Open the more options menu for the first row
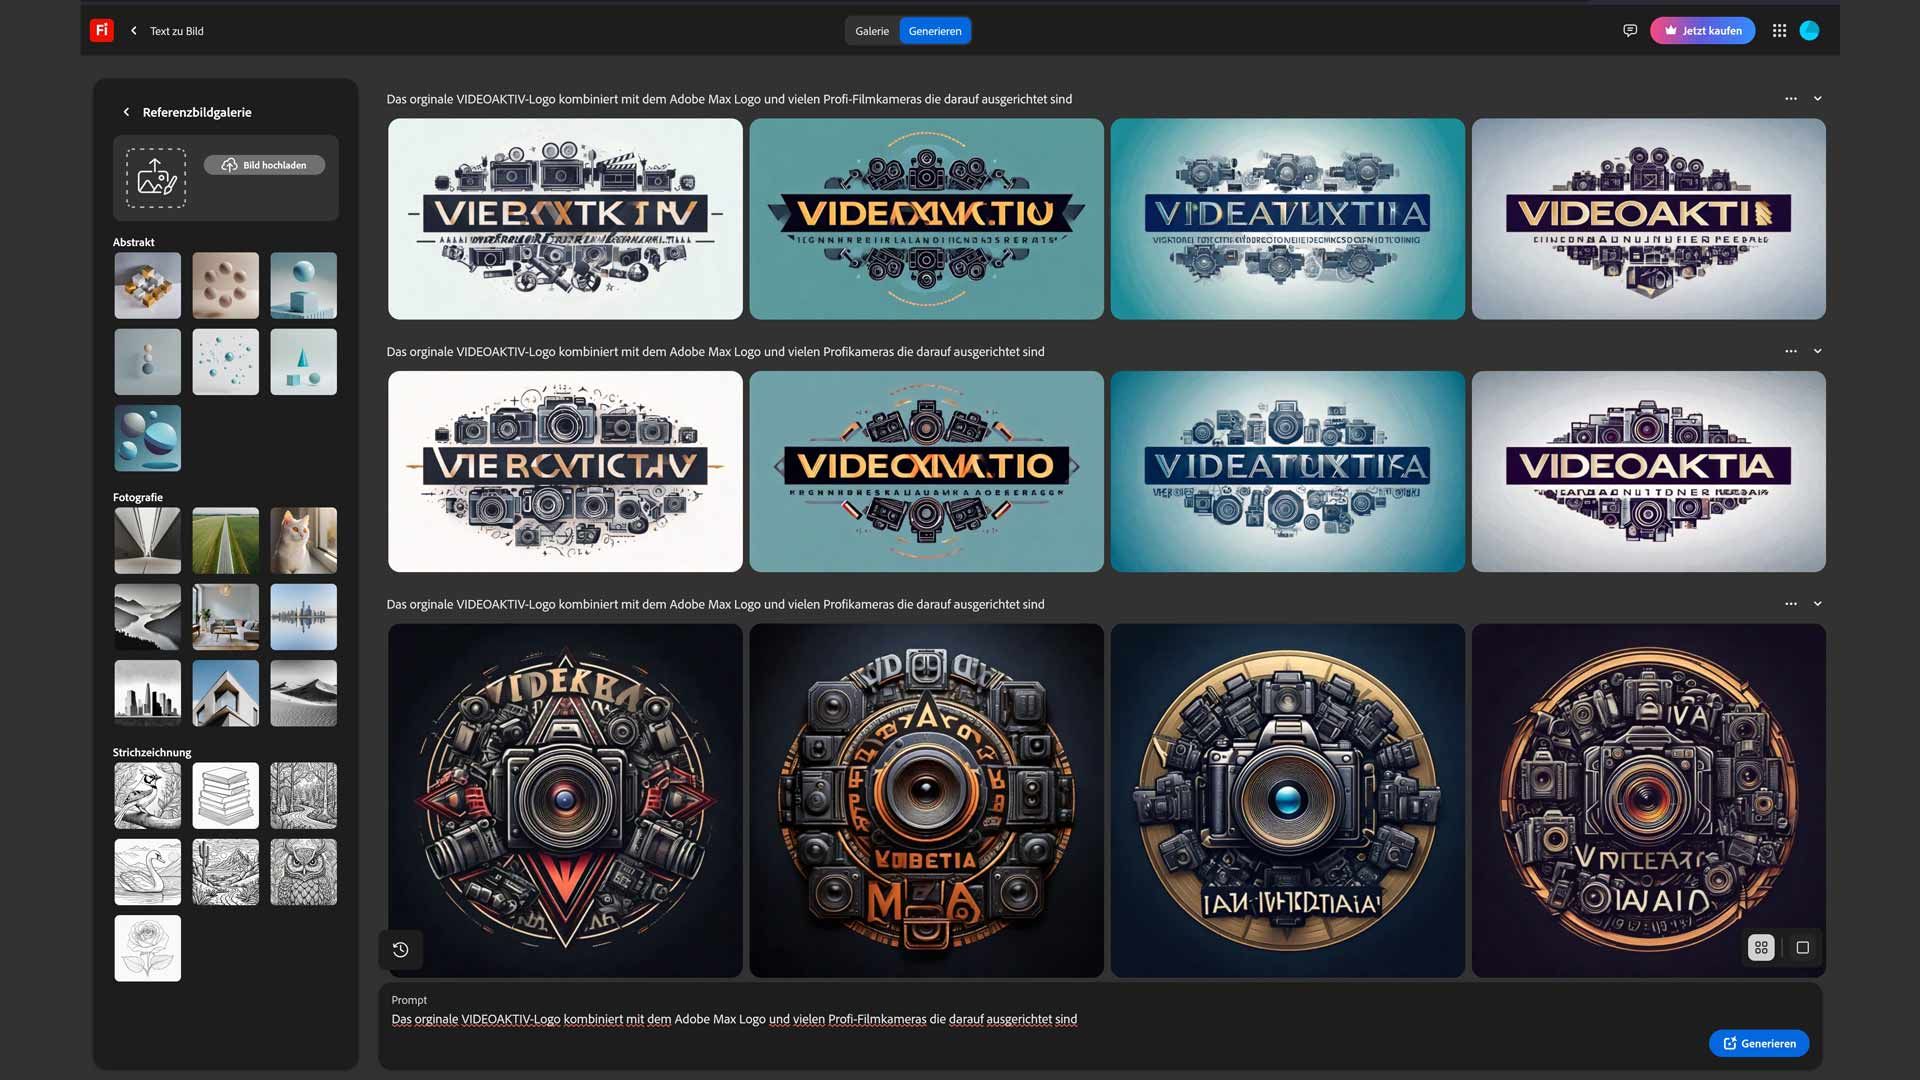The width and height of the screenshot is (1920, 1080). pos(1790,98)
